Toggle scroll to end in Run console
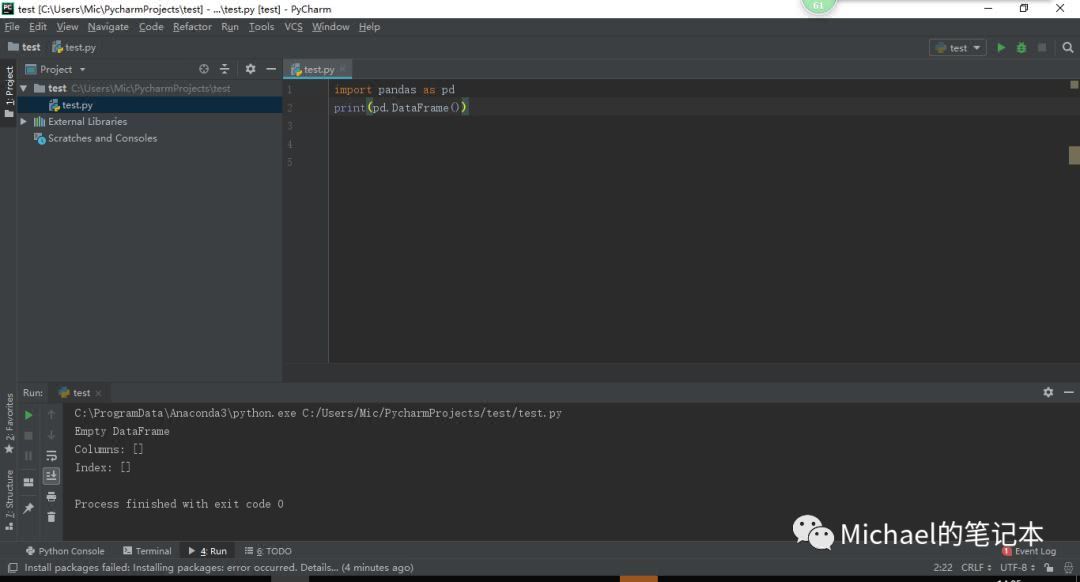This screenshot has height=582, width=1080. tap(51, 476)
